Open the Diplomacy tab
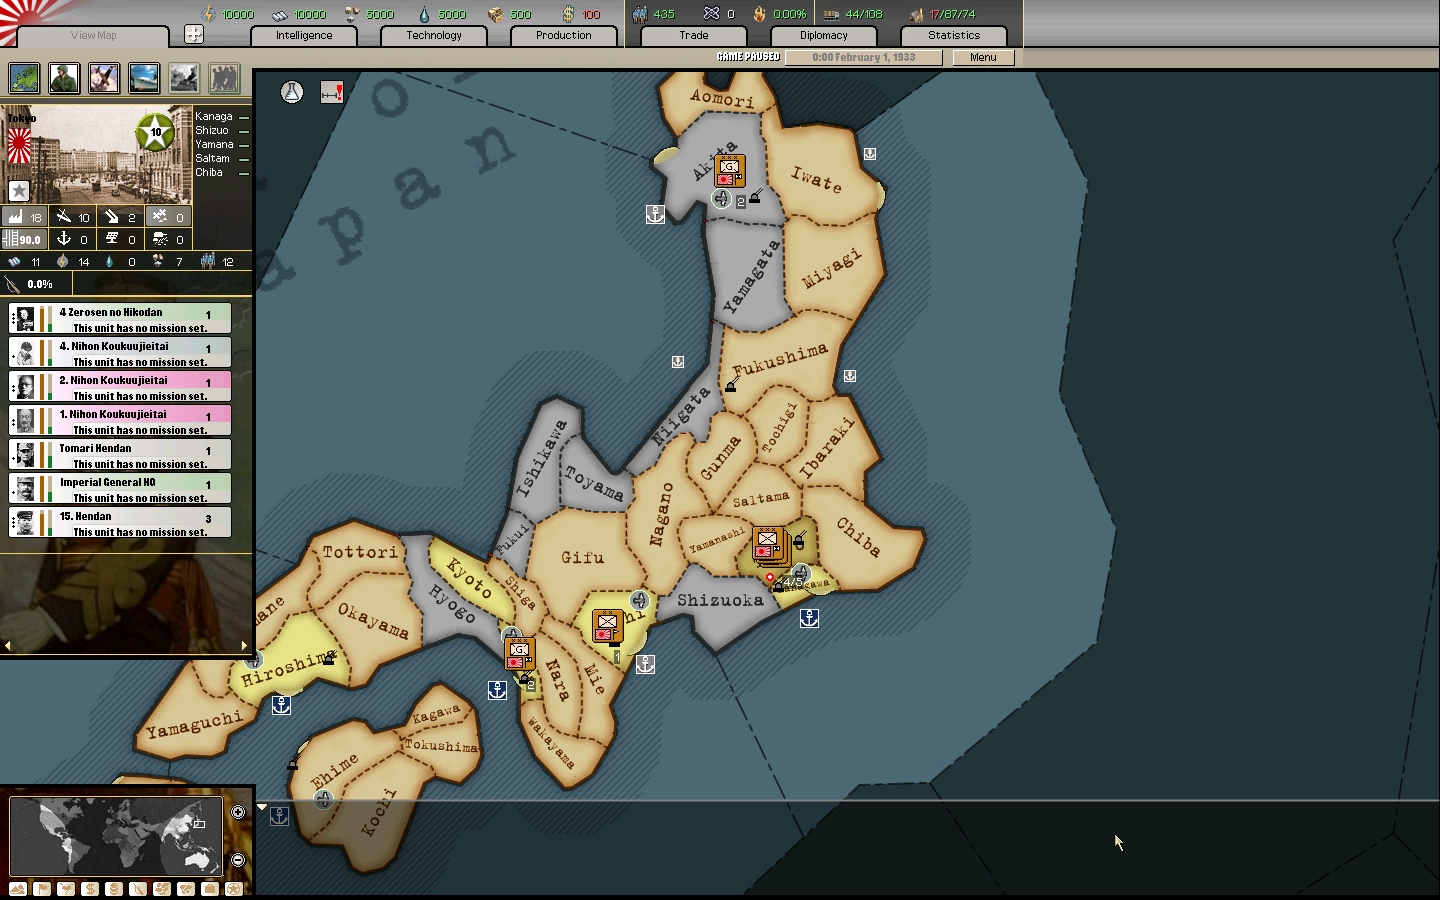This screenshot has height=900, width=1440. 823,35
